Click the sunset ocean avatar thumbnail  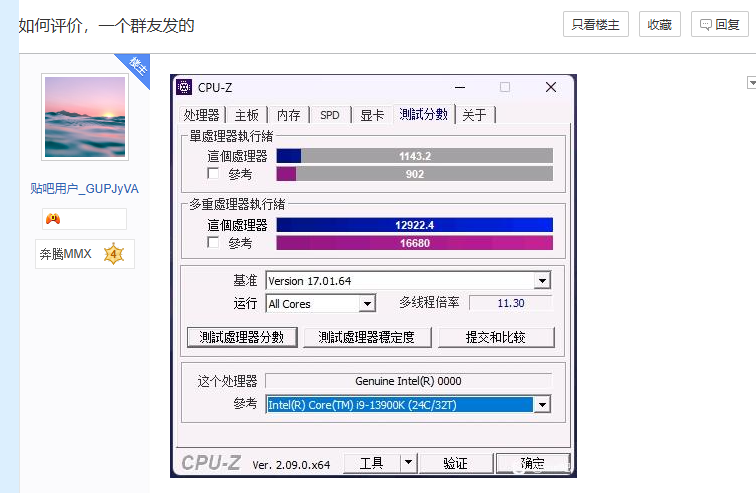coord(85,117)
